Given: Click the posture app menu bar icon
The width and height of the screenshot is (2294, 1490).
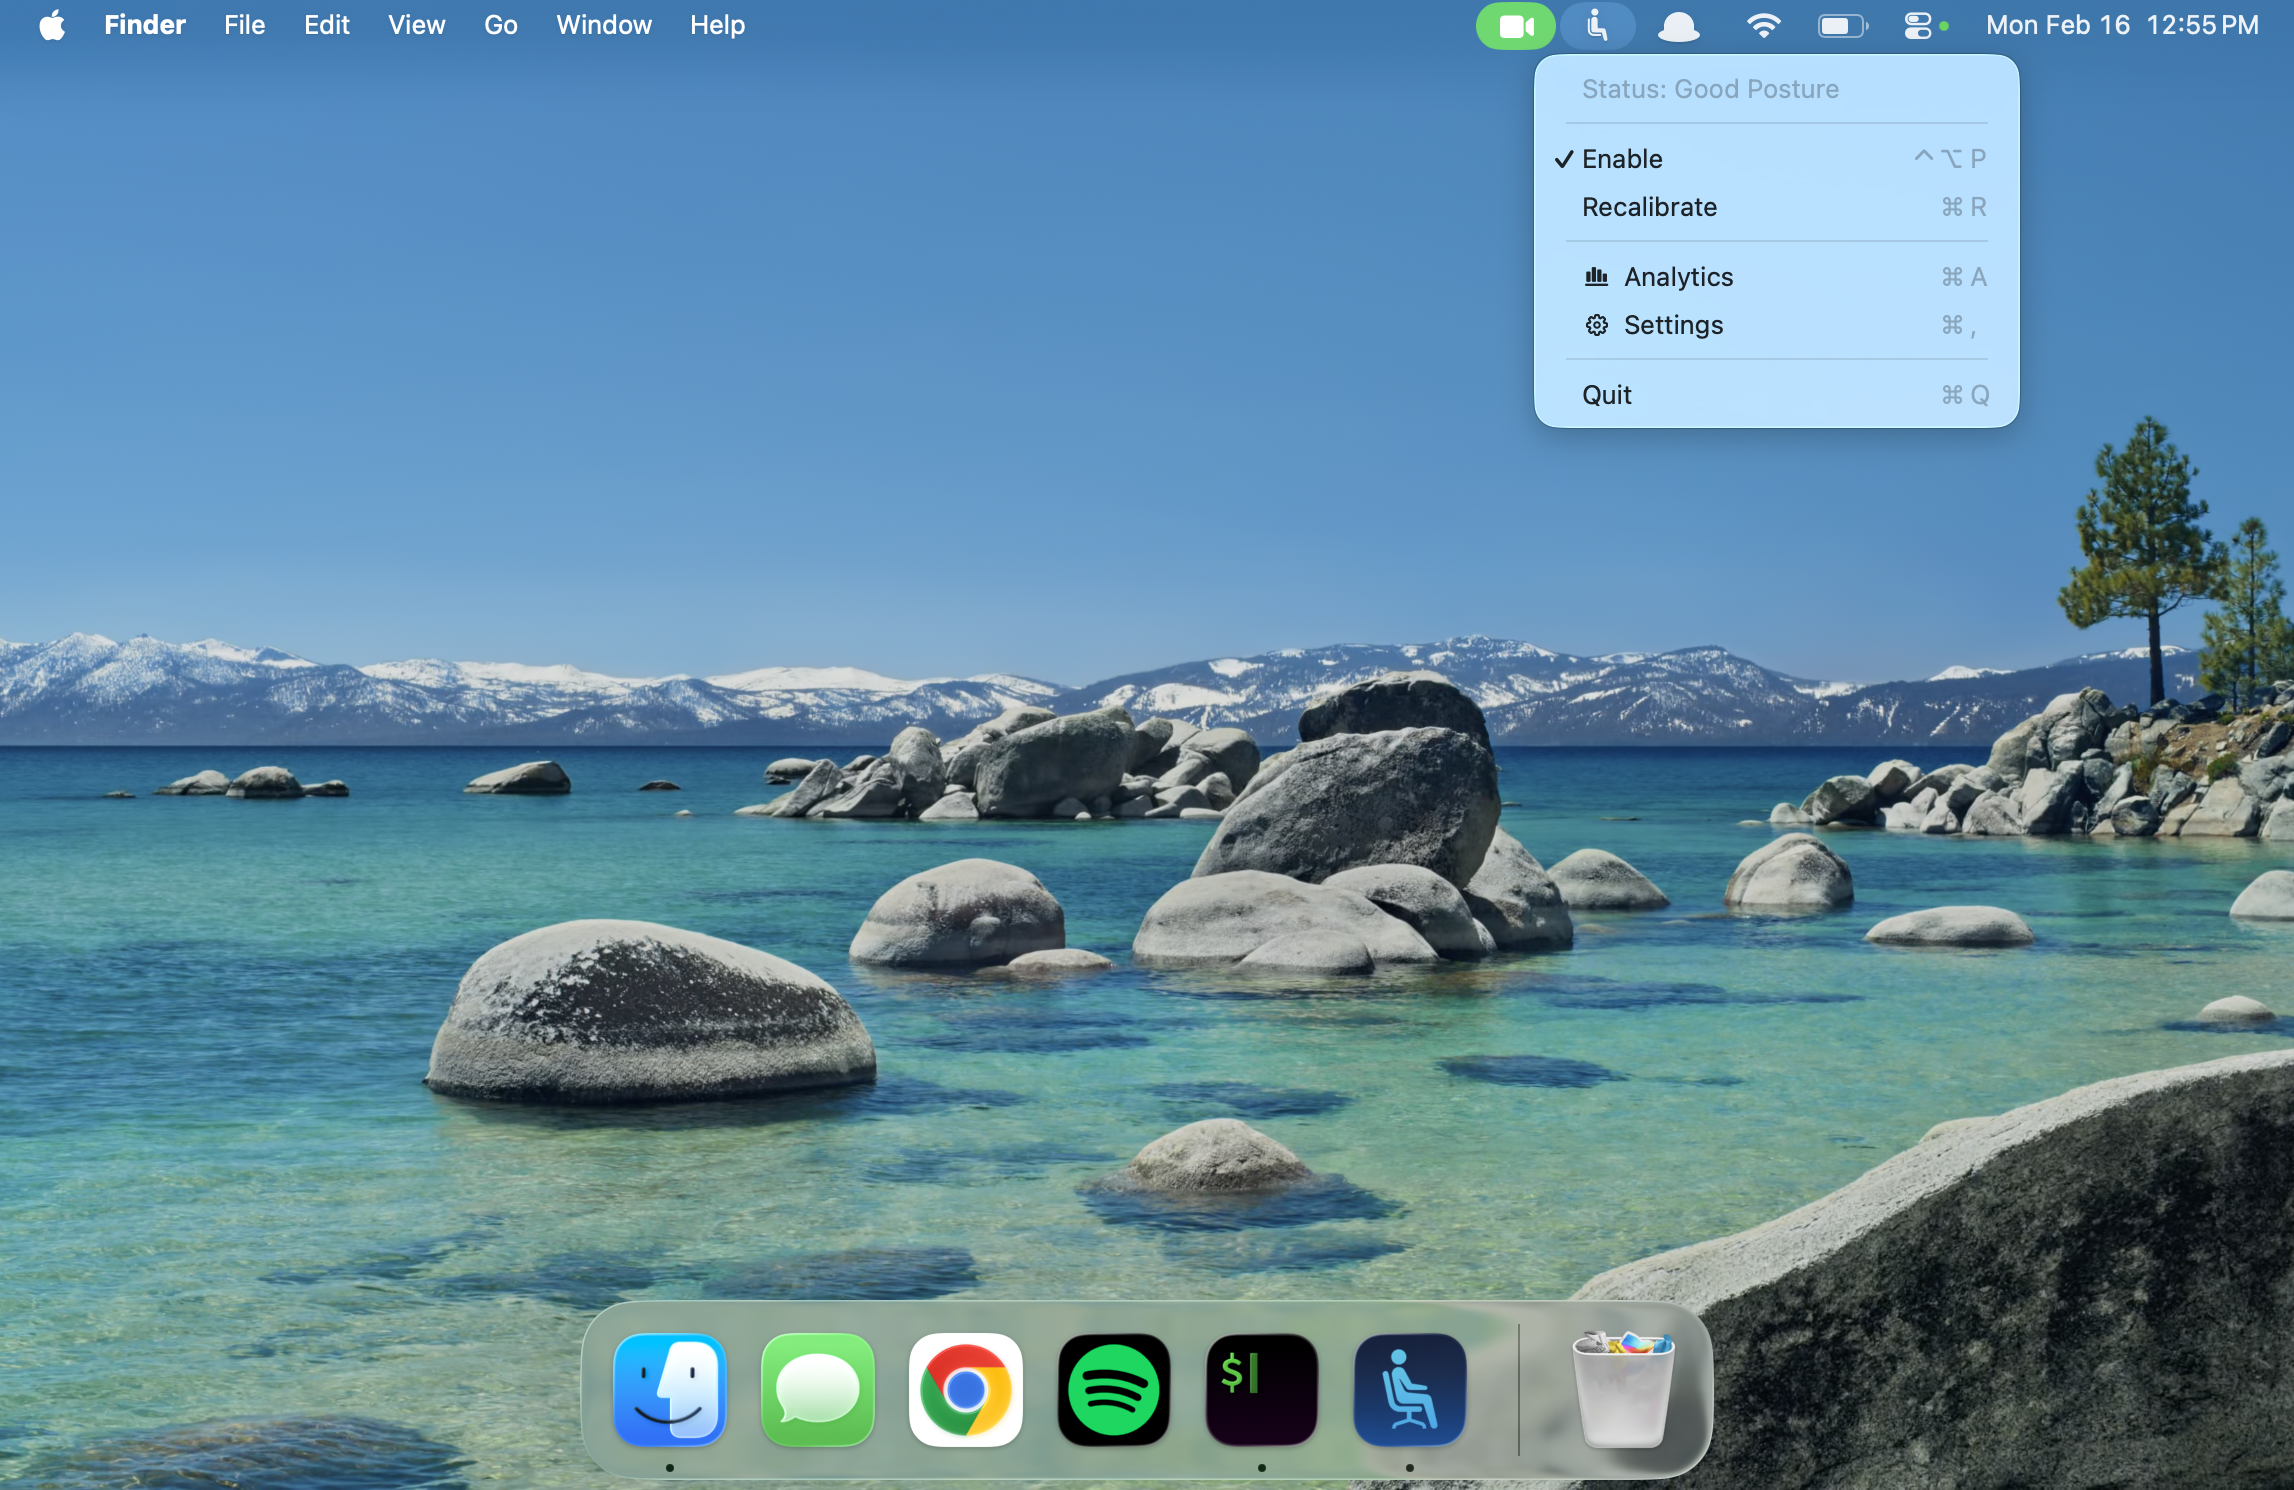Looking at the screenshot, I should pyautogui.click(x=1597, y=25).
